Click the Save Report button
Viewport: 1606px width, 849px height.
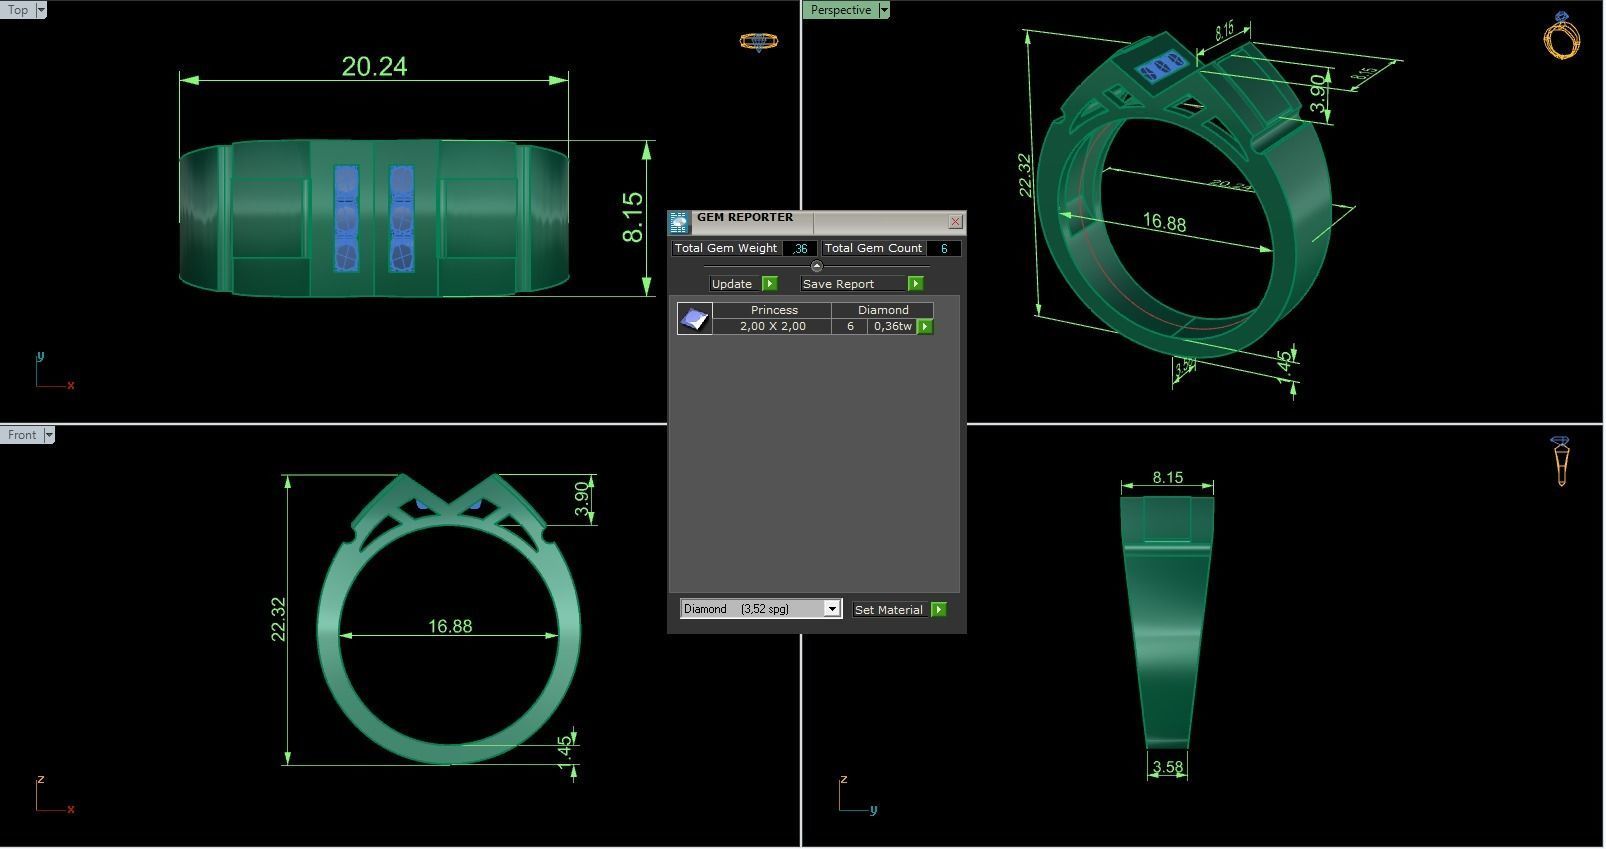click(x=854, y=284)
